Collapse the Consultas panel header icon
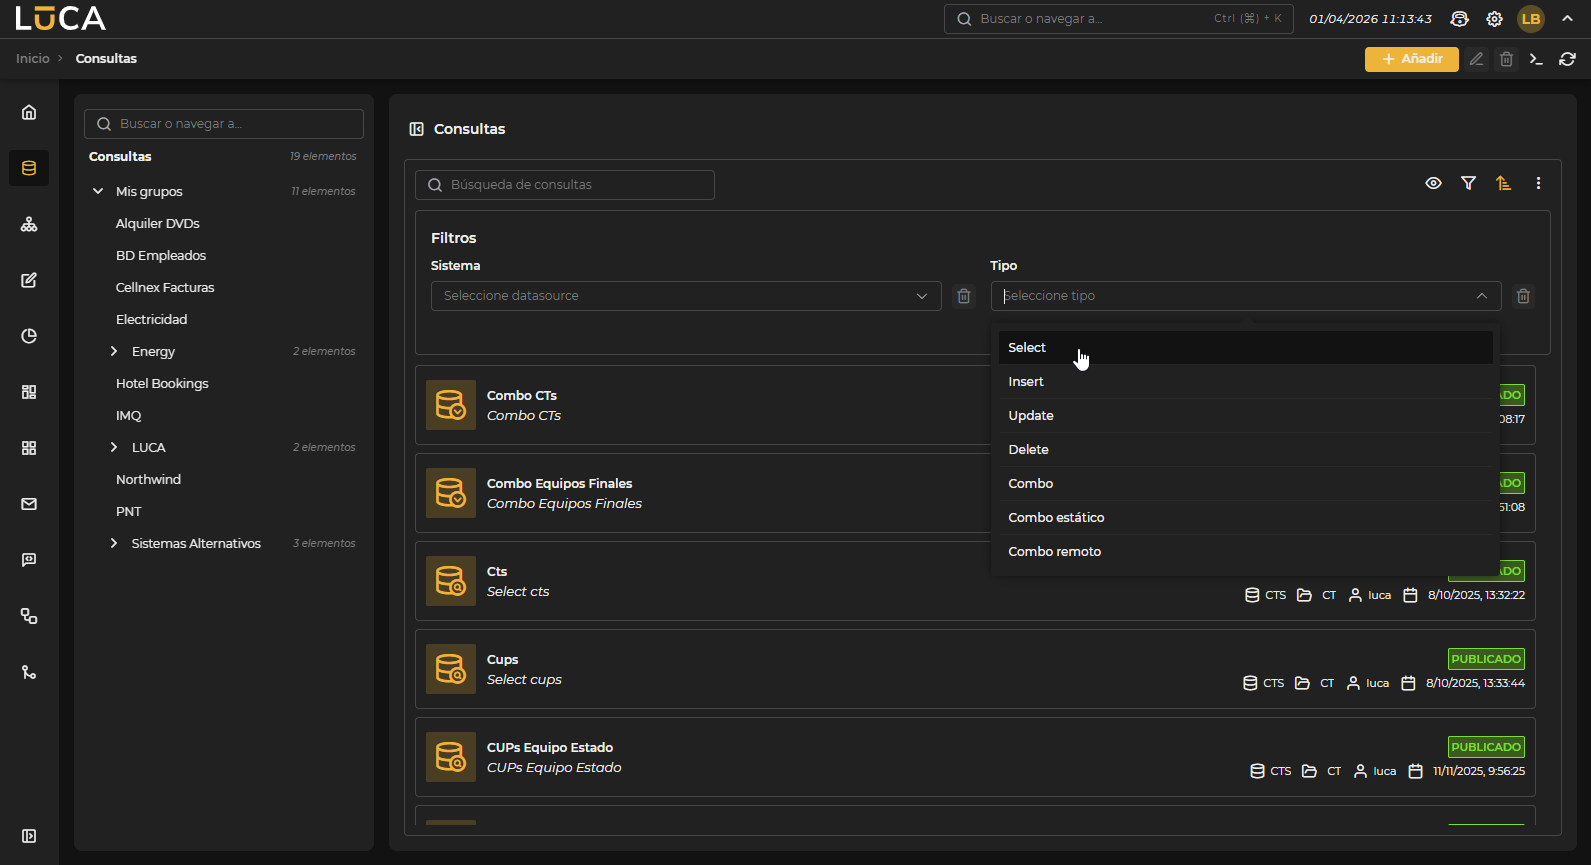 [417, 129]
